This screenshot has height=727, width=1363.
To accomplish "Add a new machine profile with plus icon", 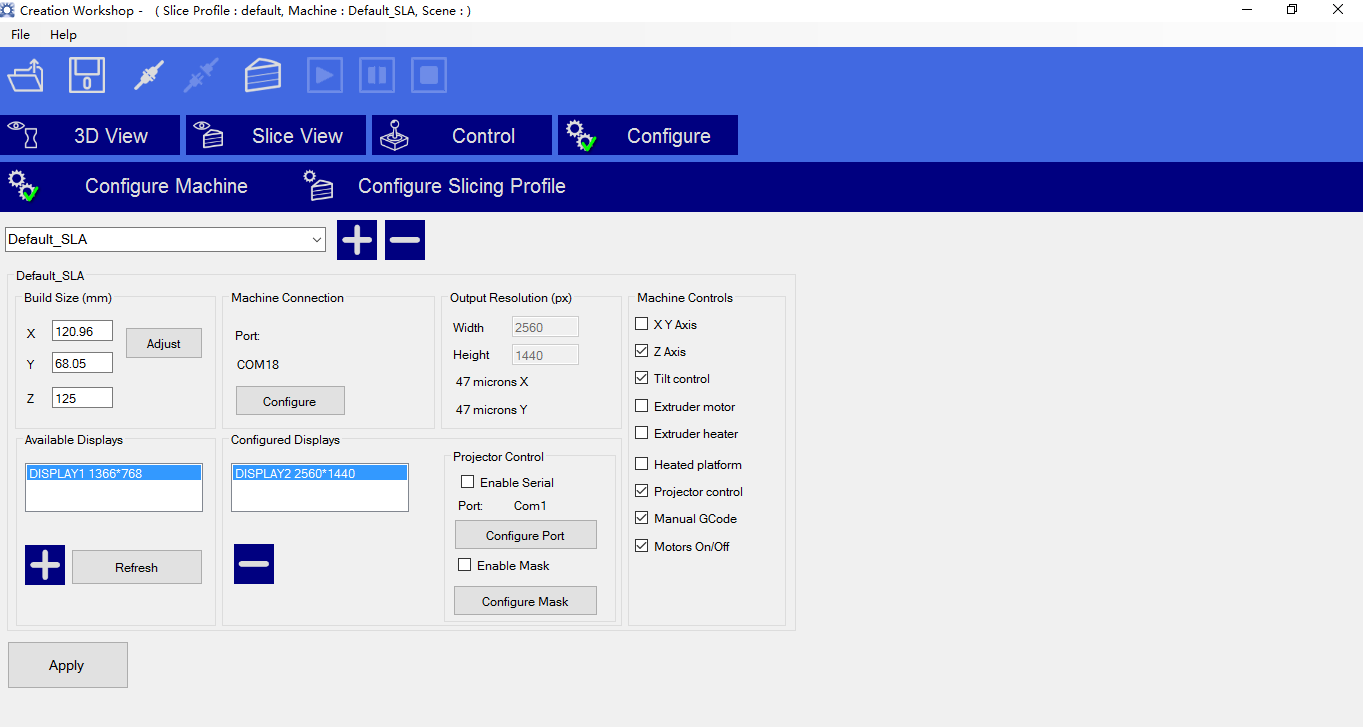I will 357,240.
